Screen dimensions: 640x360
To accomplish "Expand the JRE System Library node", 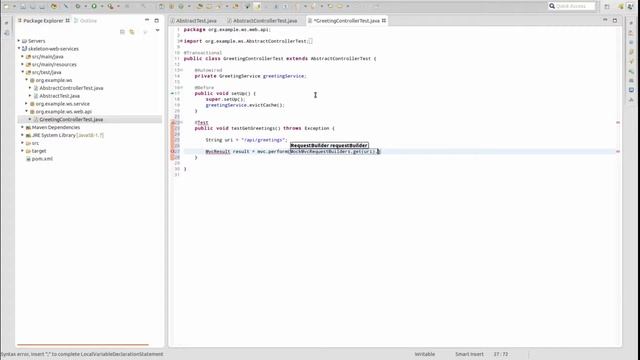I will [x=23, y=135].
